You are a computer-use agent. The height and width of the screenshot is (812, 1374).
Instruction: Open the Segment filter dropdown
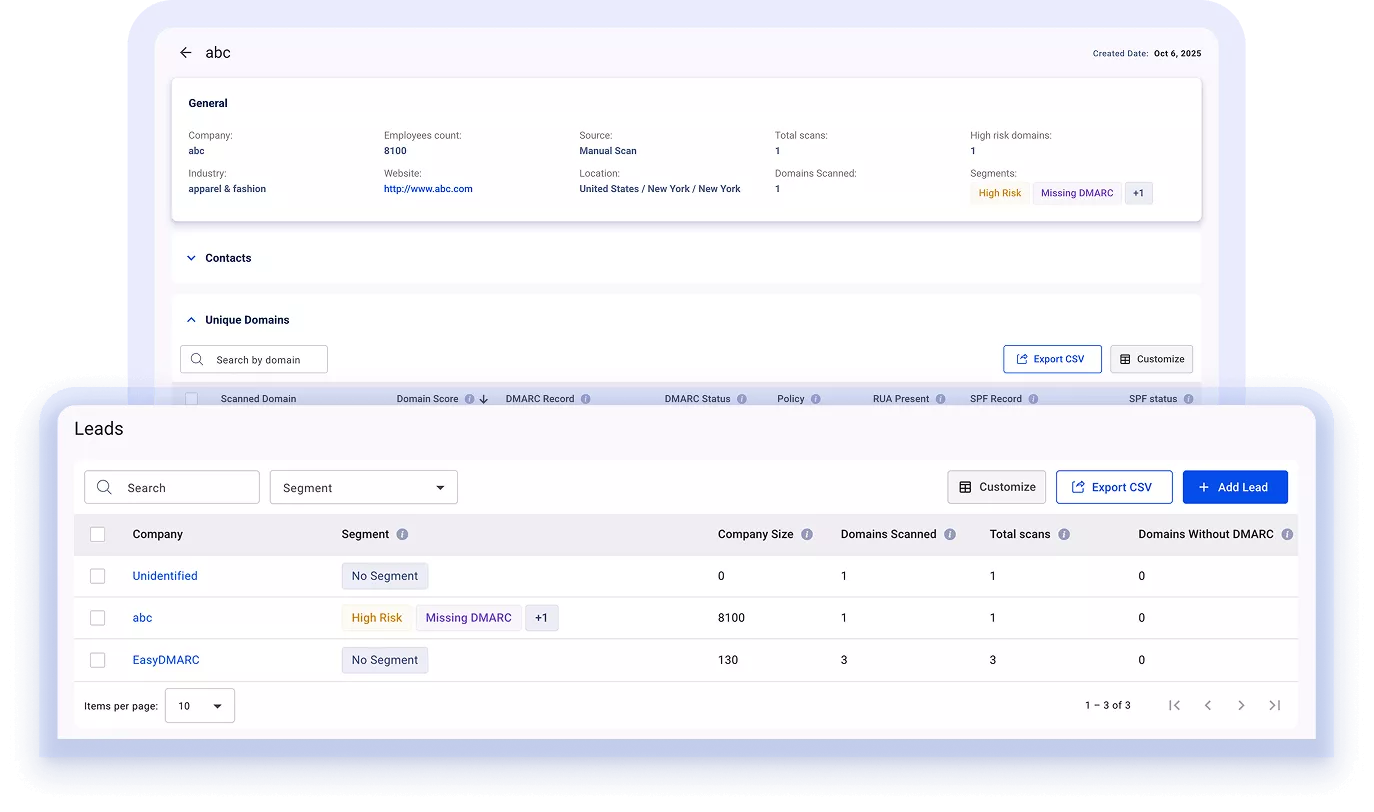tap(363, 487)
